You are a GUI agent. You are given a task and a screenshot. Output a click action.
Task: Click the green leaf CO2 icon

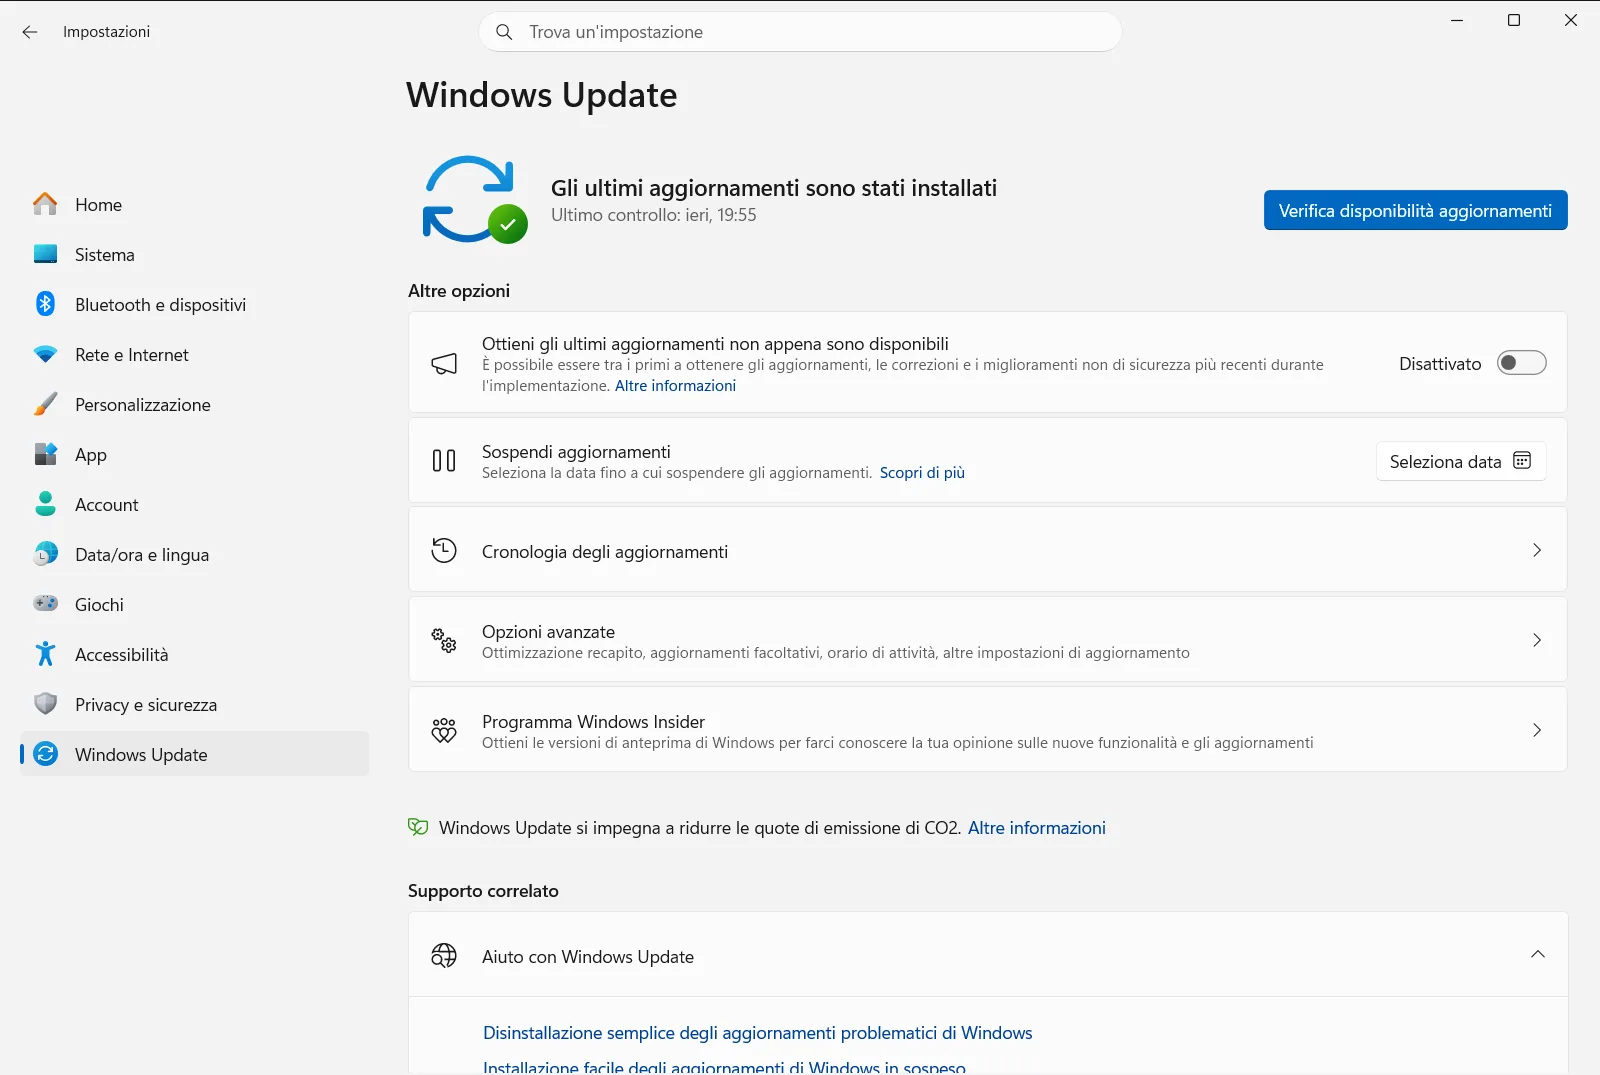pos(418,827)
